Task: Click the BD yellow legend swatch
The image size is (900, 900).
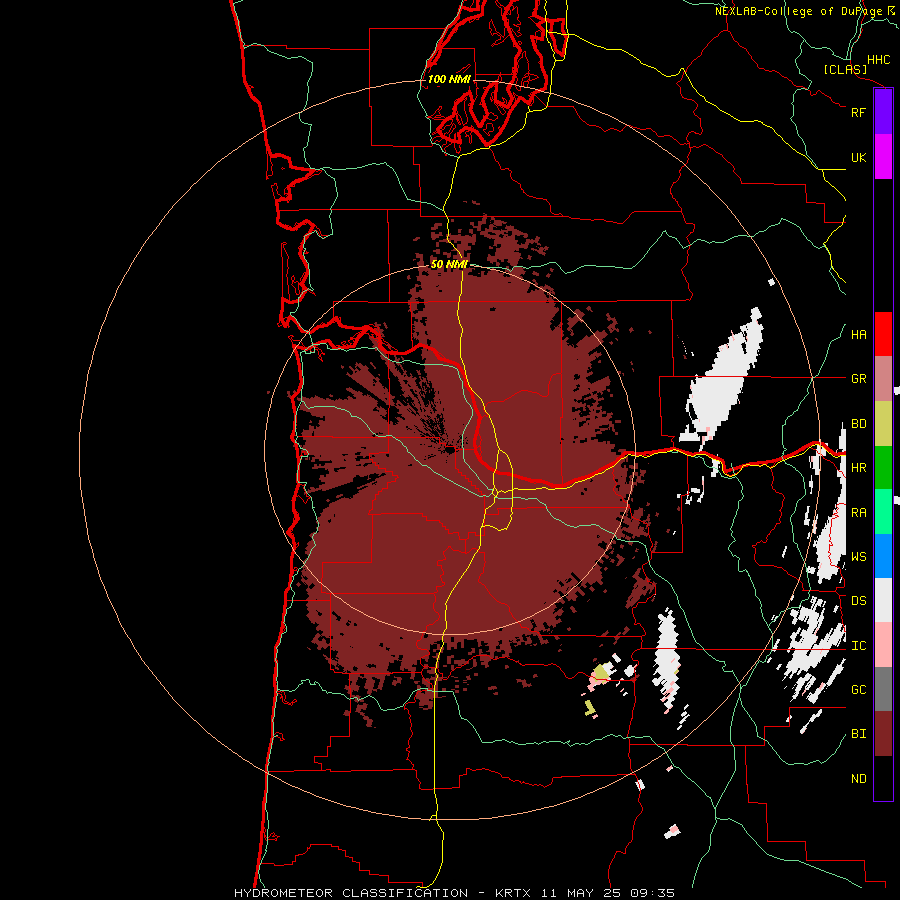Action: [883, 424]
